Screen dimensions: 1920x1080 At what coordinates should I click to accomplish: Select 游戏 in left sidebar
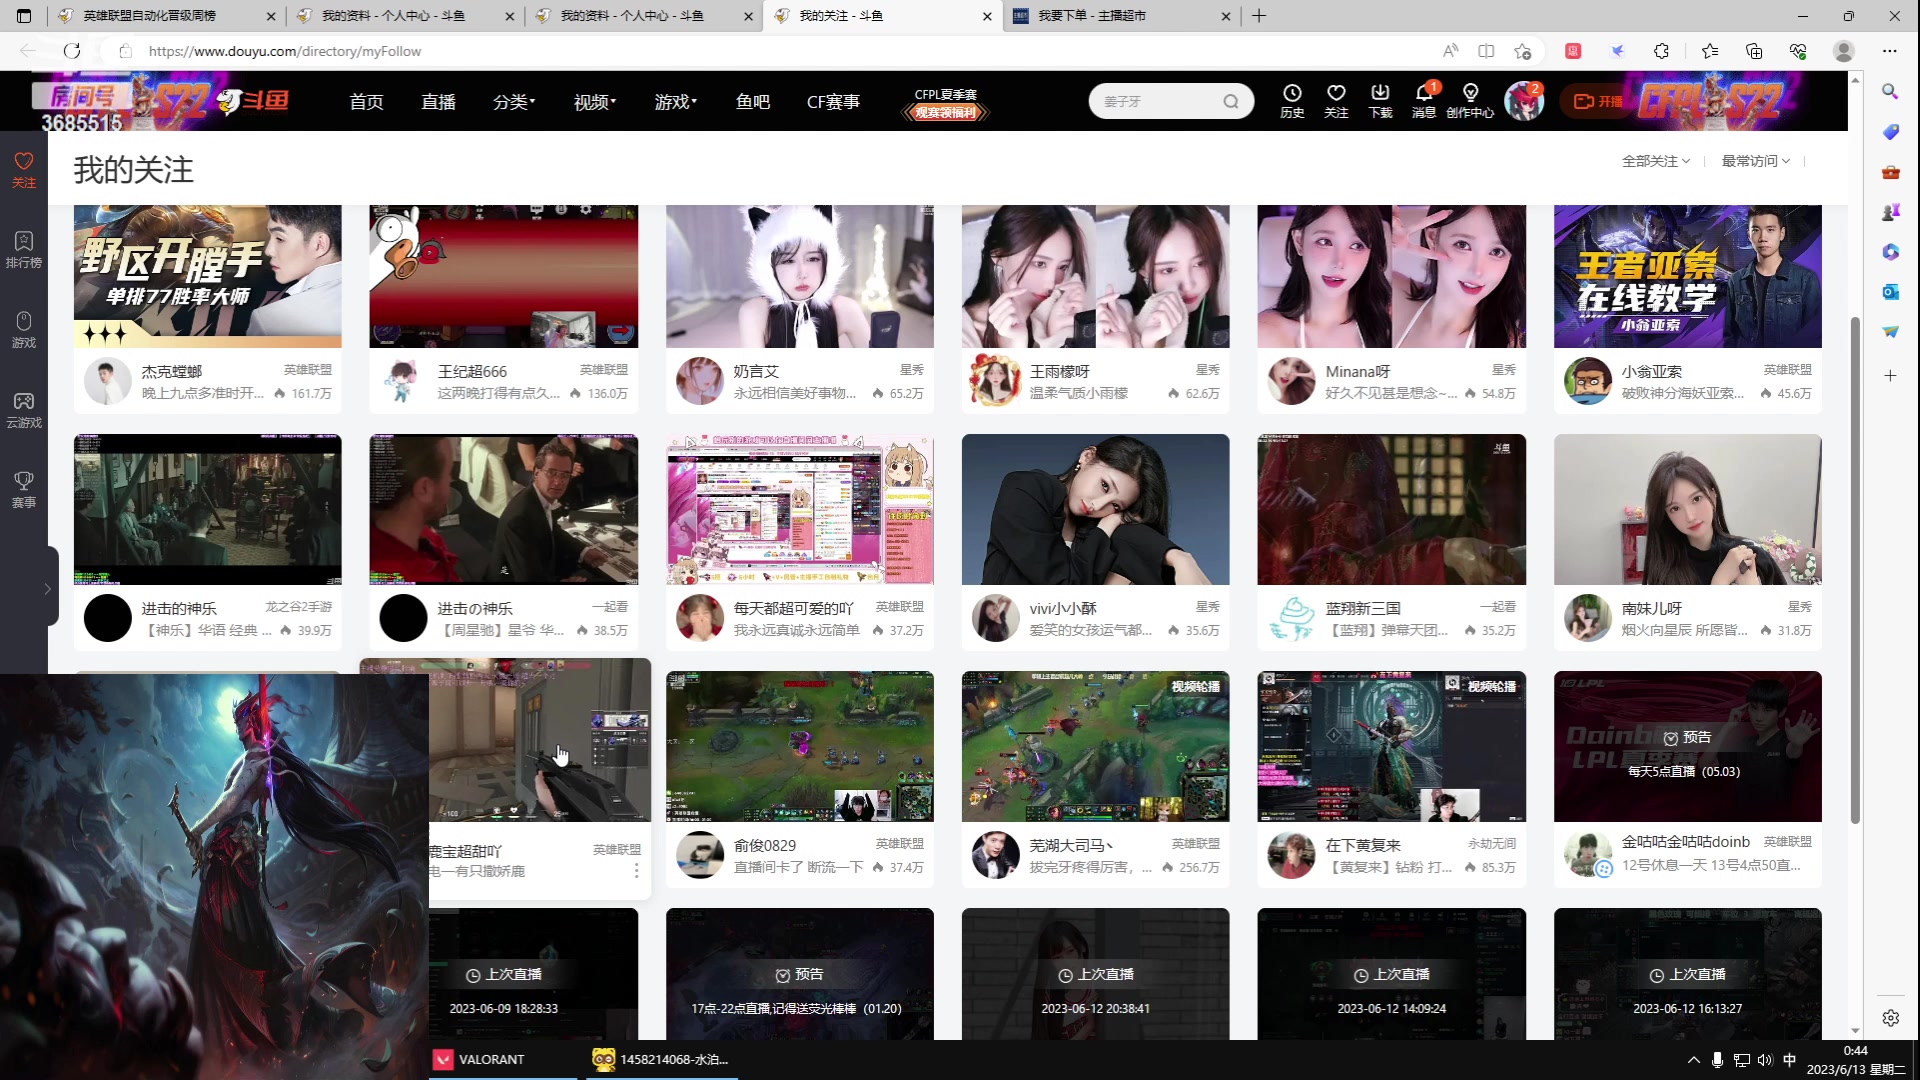click(24, 329)
